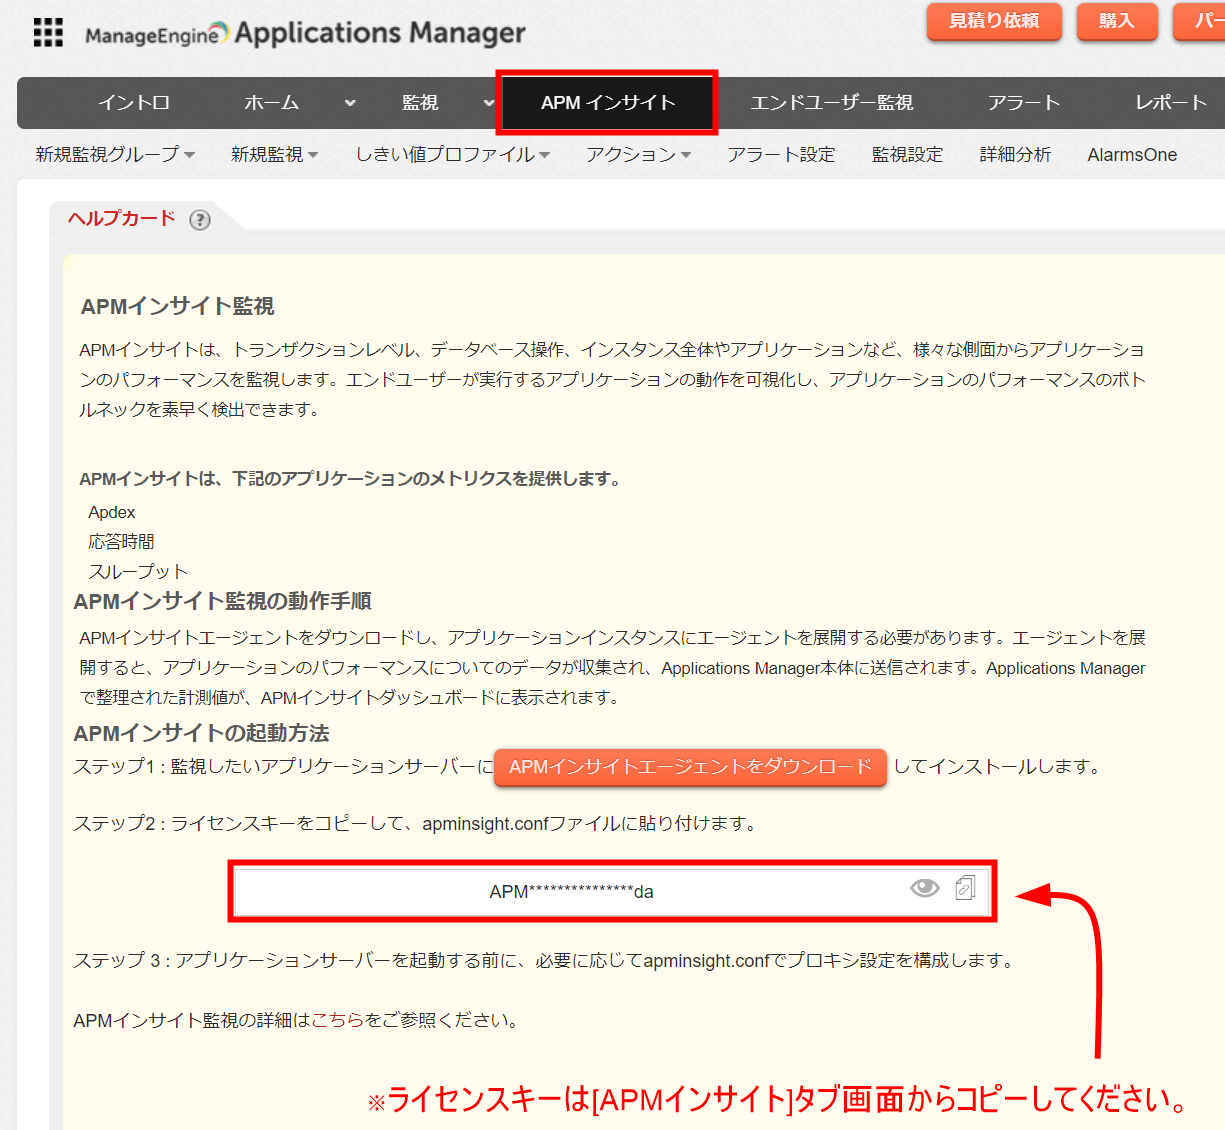This screenshot has width=1225, height=1130.
Task: Expand the ホーム dropdown arrow
Action: [x=350, y=103]
